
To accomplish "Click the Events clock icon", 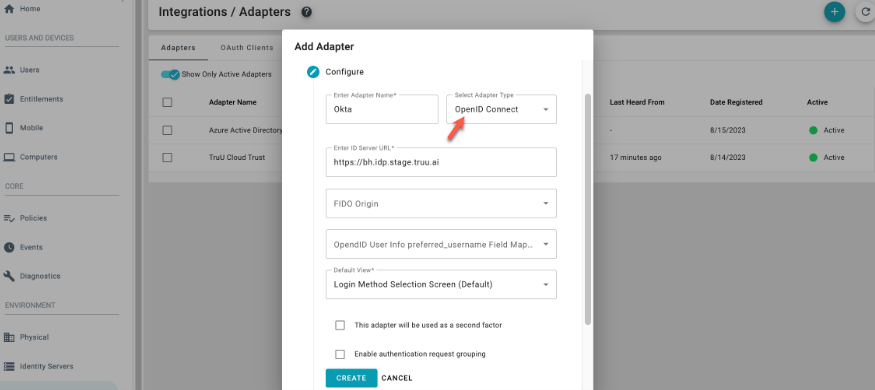I will point(9,247).
